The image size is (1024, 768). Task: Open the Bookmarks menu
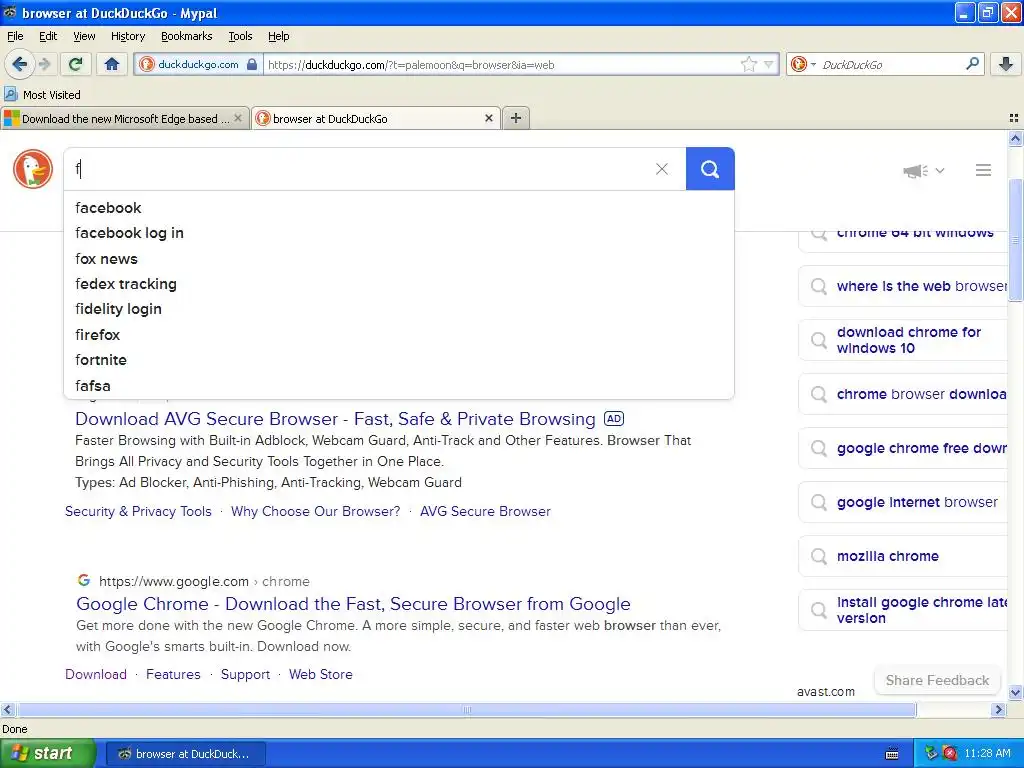186,36
